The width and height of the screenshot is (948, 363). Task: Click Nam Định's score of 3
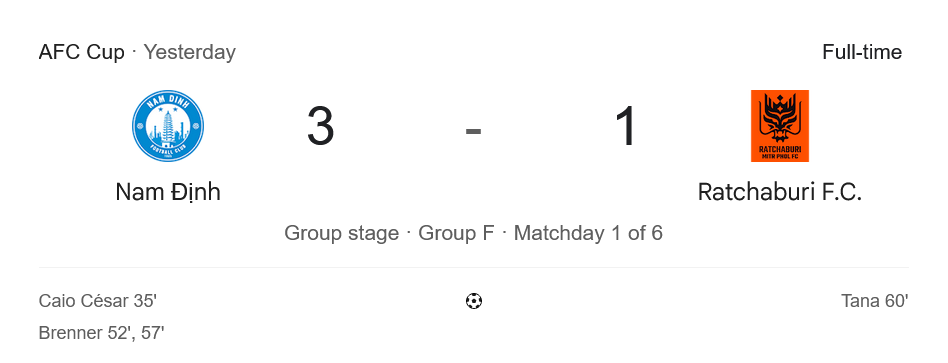tap(320, 126)
